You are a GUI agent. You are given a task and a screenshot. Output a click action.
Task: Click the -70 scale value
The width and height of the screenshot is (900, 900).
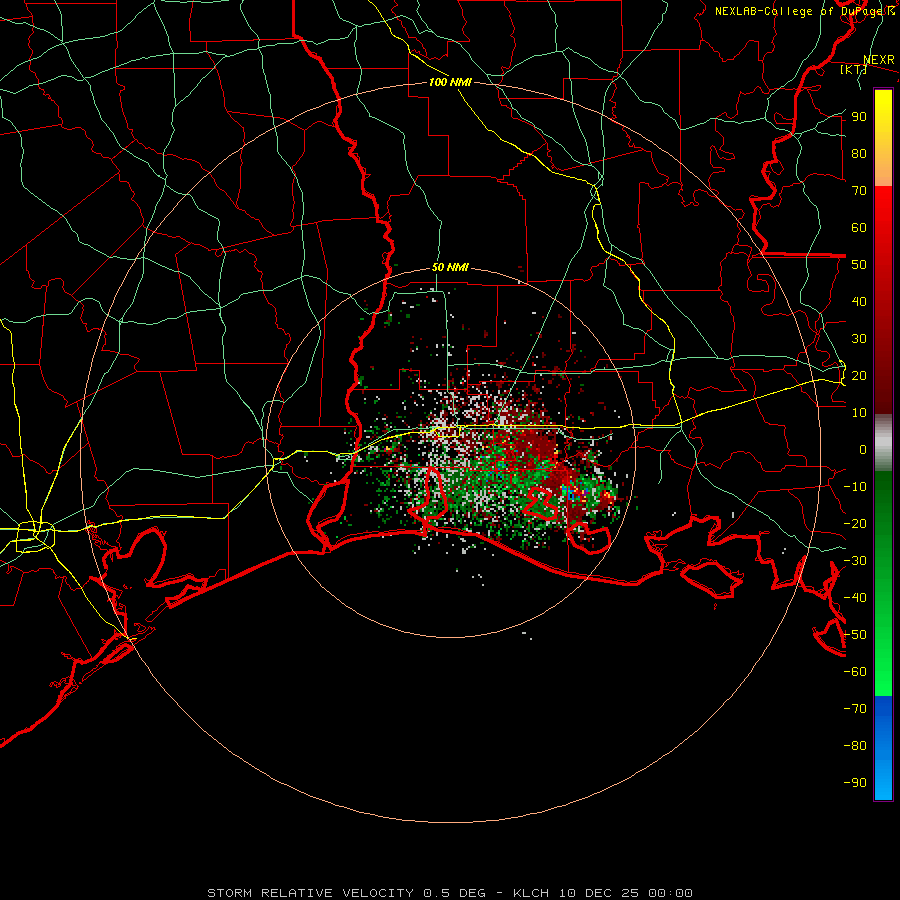pyautogui.click(x=855, y=709)
